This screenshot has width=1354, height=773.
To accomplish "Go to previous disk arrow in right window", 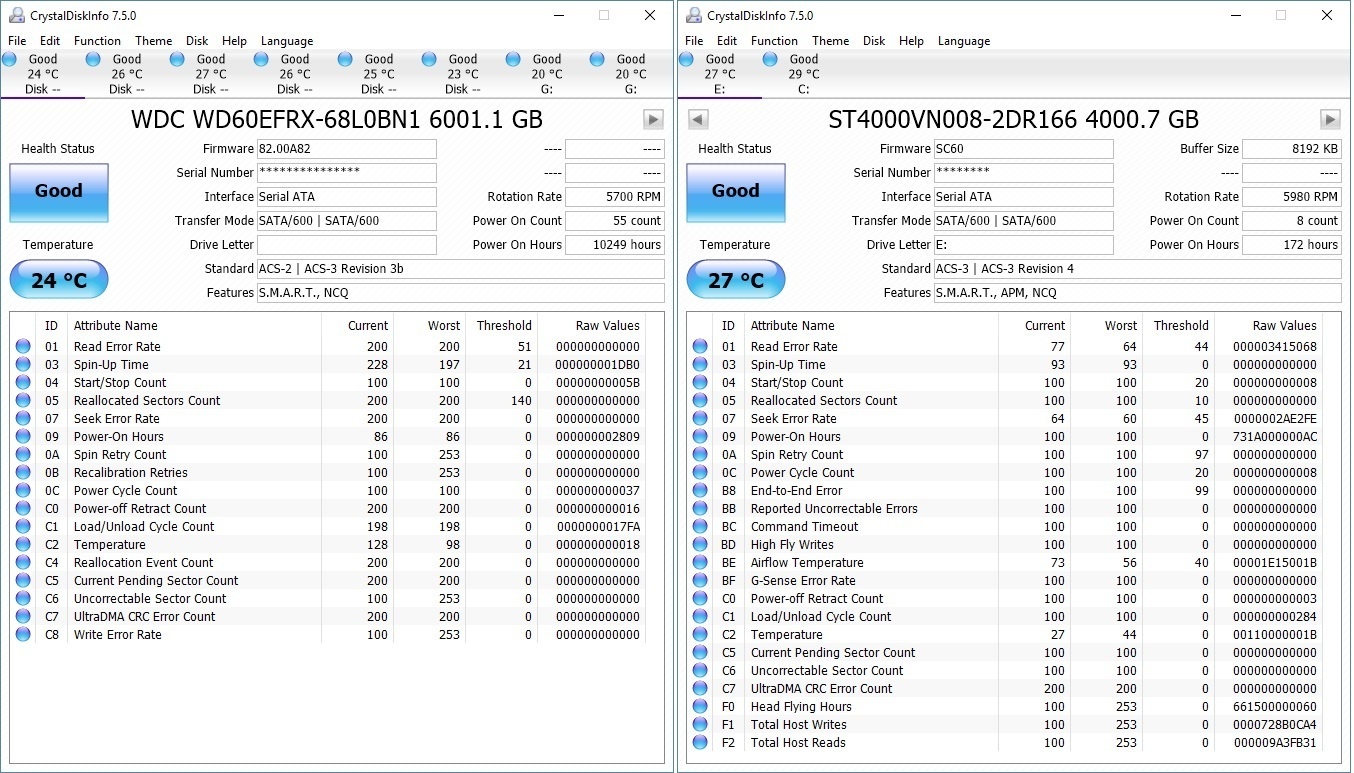I will click(x=698, y=120).
